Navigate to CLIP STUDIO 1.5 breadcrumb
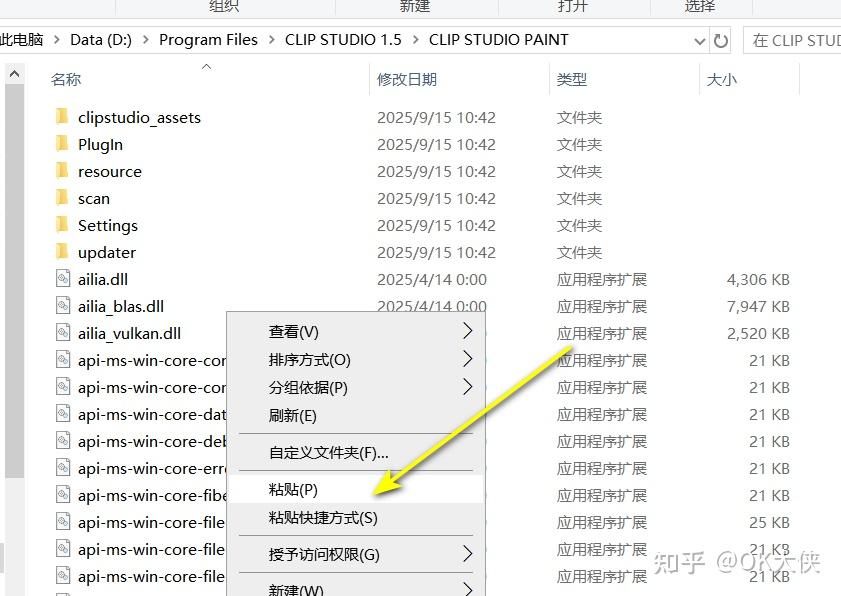The height and width of the screenshot is (596, 841). (343, 40)
